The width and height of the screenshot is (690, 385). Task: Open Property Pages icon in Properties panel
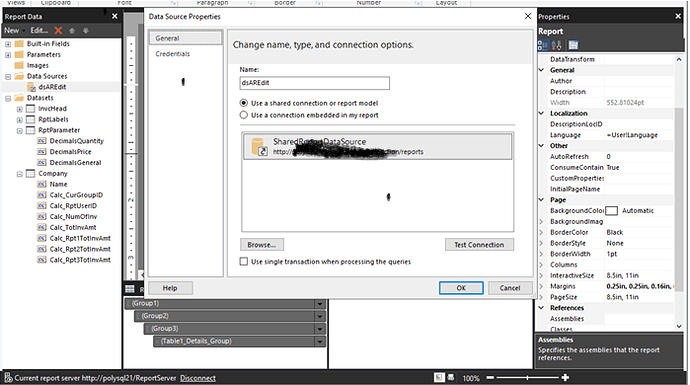[x=573, y=45]
